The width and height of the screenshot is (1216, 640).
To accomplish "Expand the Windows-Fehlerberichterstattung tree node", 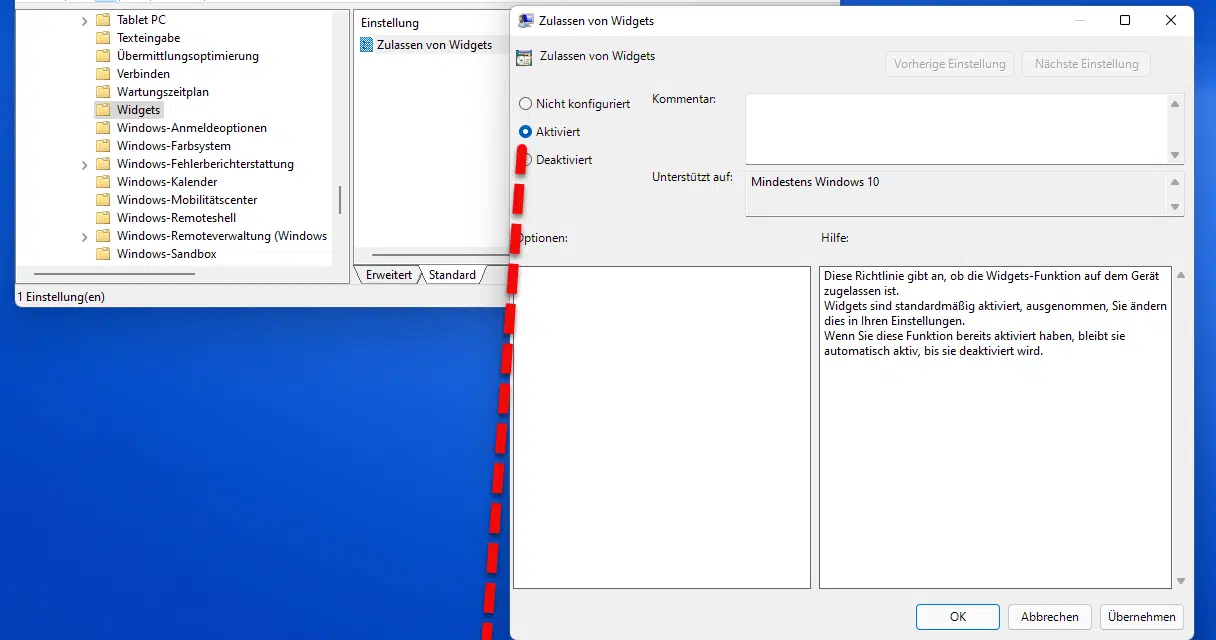I will [84, 164].
